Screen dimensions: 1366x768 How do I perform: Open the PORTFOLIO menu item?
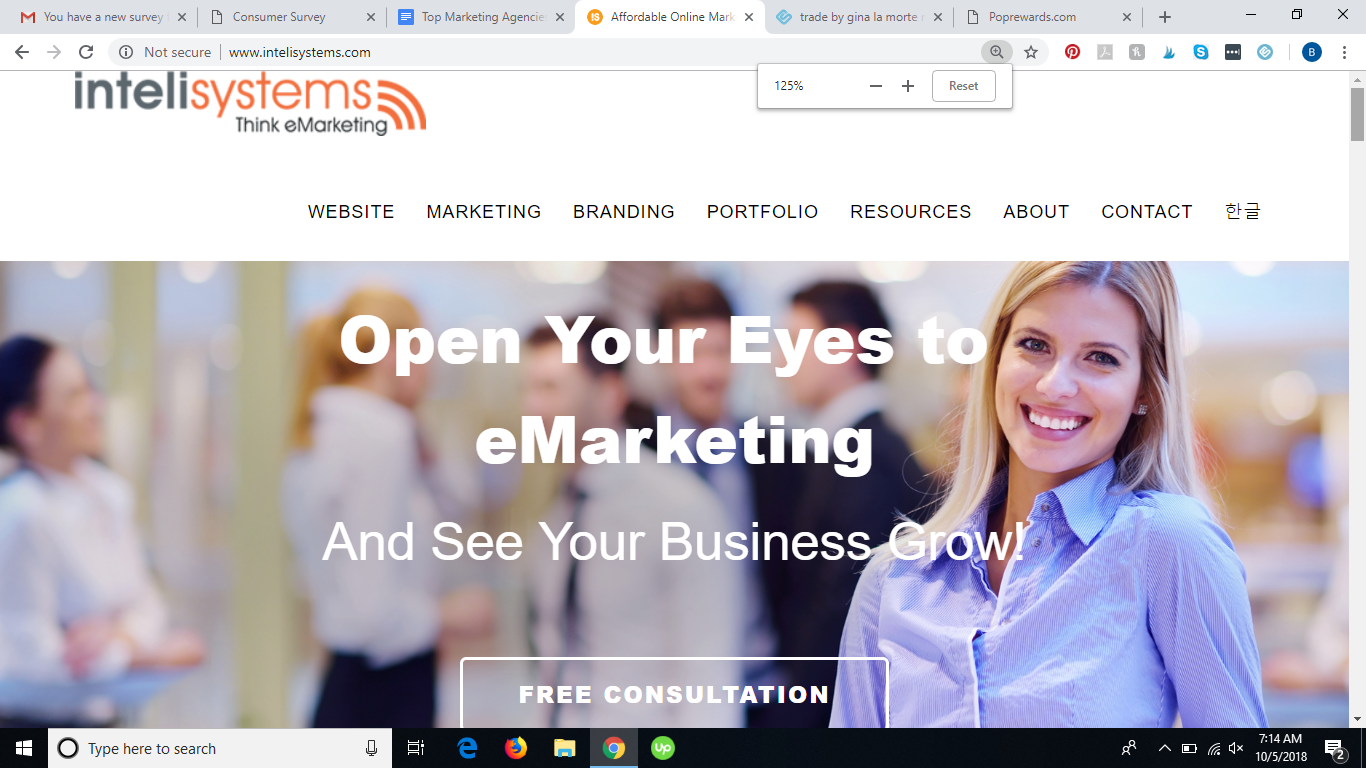[x=762, y=212]
